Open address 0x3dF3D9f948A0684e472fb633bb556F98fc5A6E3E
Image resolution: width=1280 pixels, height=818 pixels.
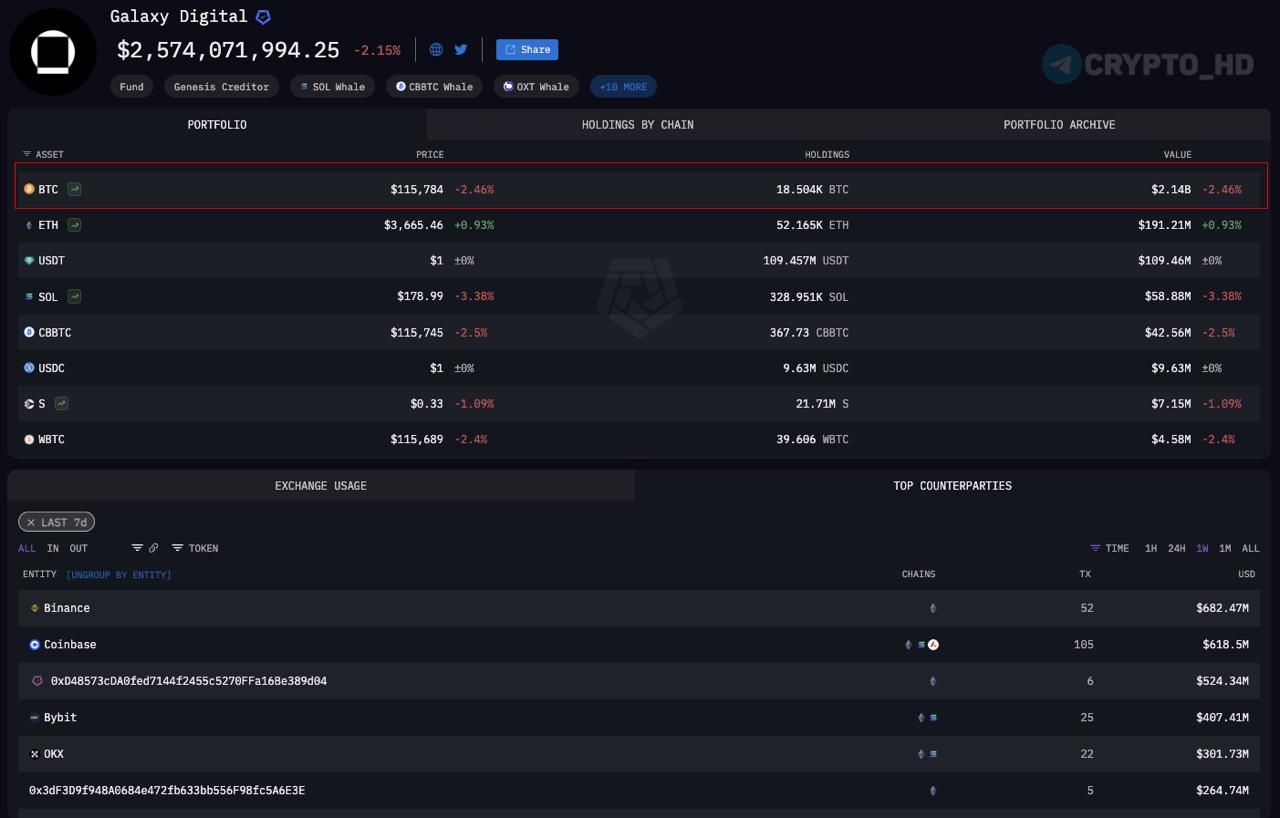(167, 791)
